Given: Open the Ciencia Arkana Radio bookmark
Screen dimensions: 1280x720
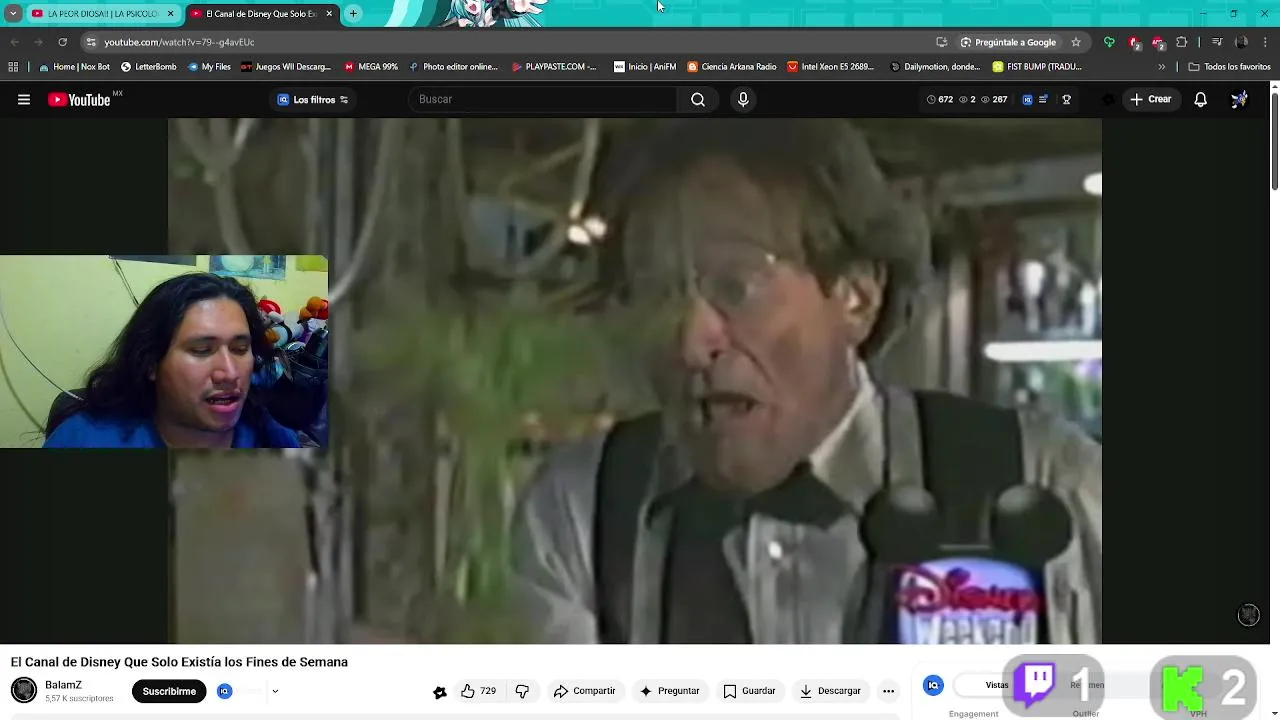Looking at the screenshot, I should pos(731,67).
